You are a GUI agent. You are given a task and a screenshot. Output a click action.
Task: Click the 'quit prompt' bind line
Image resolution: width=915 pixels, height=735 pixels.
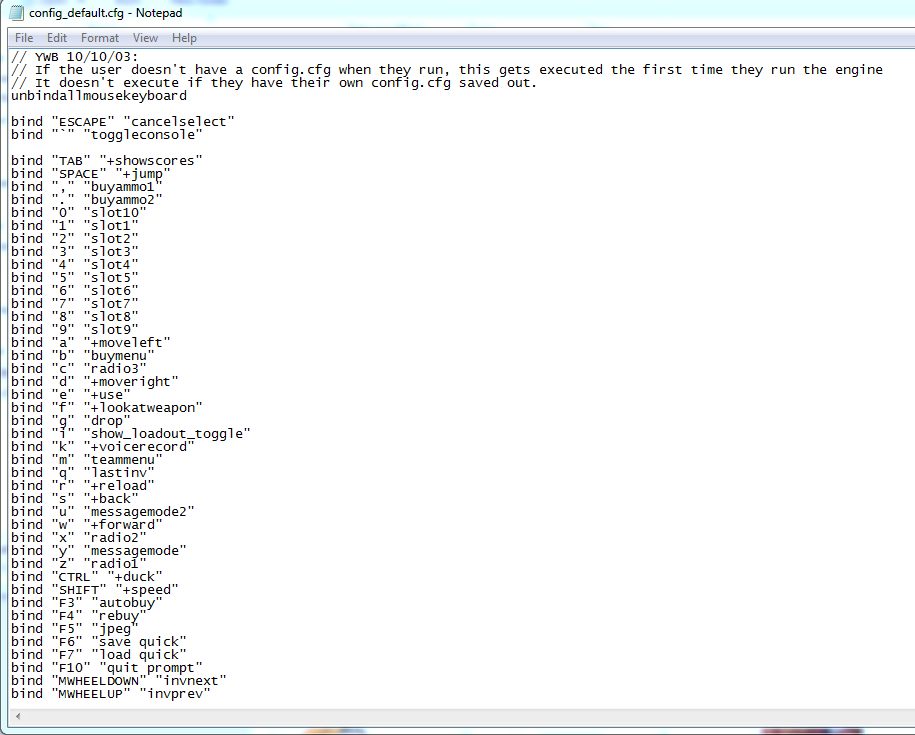(107, 668)
